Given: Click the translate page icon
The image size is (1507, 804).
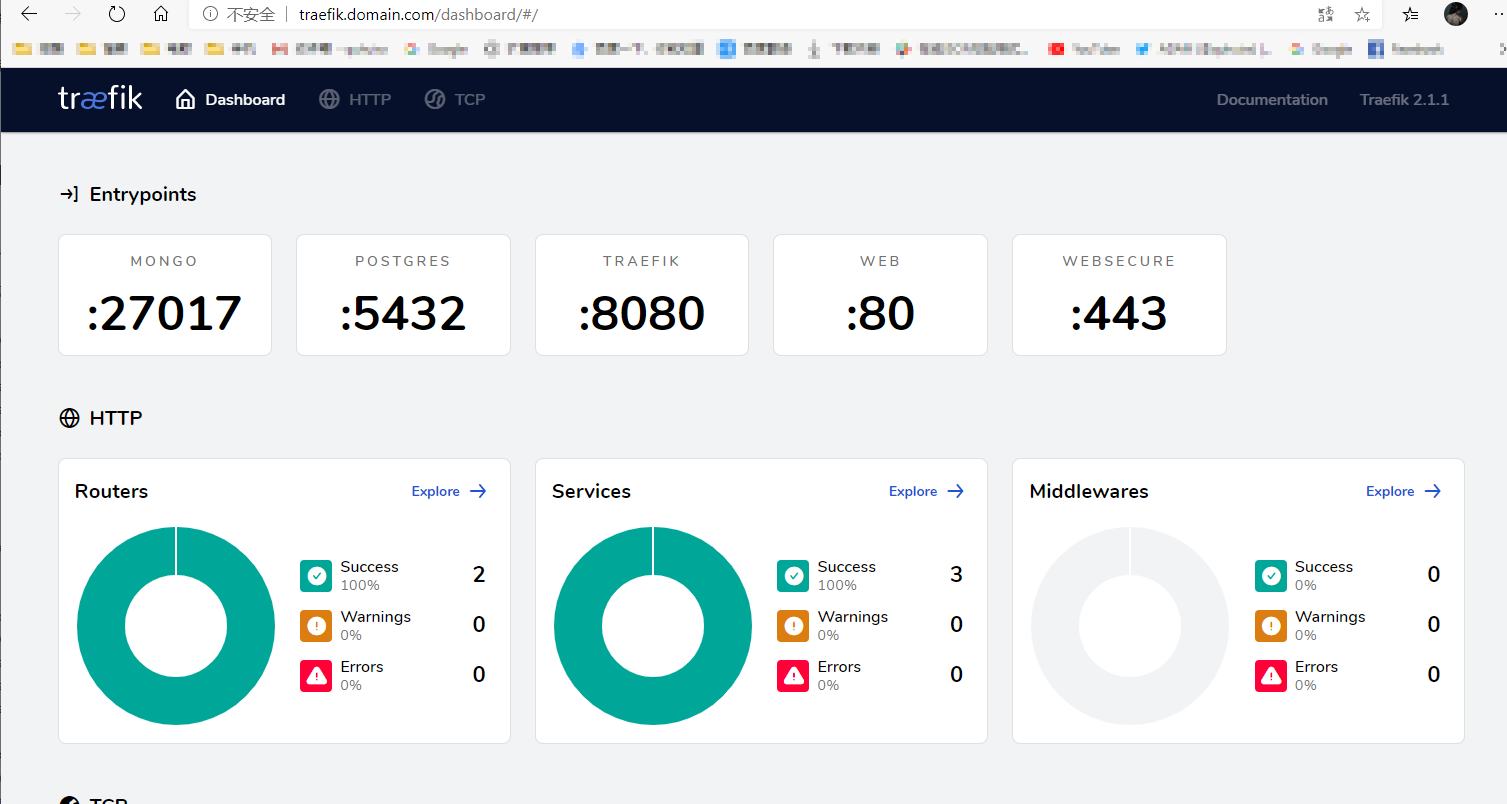Looking at the screenshot, I should click(x=1326, y=14).
